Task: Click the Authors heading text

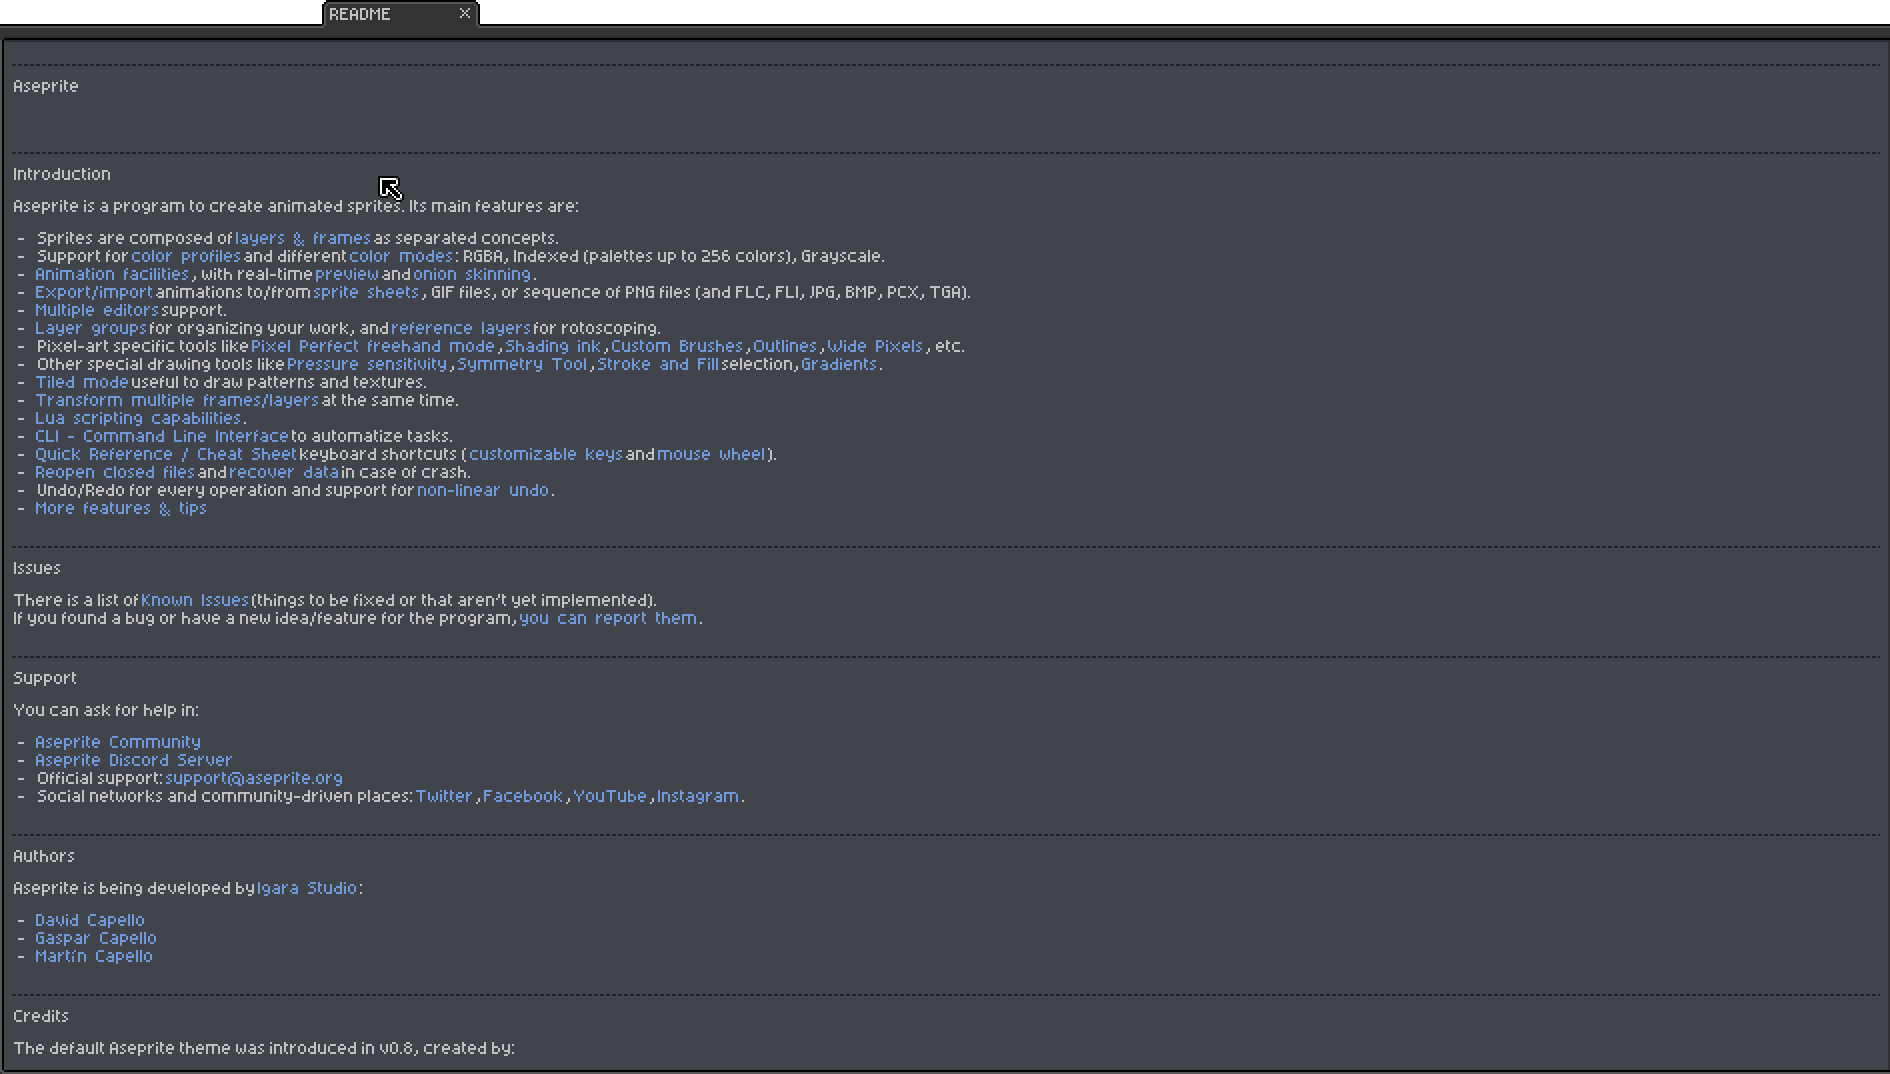Action: click(x=44, y=856)
